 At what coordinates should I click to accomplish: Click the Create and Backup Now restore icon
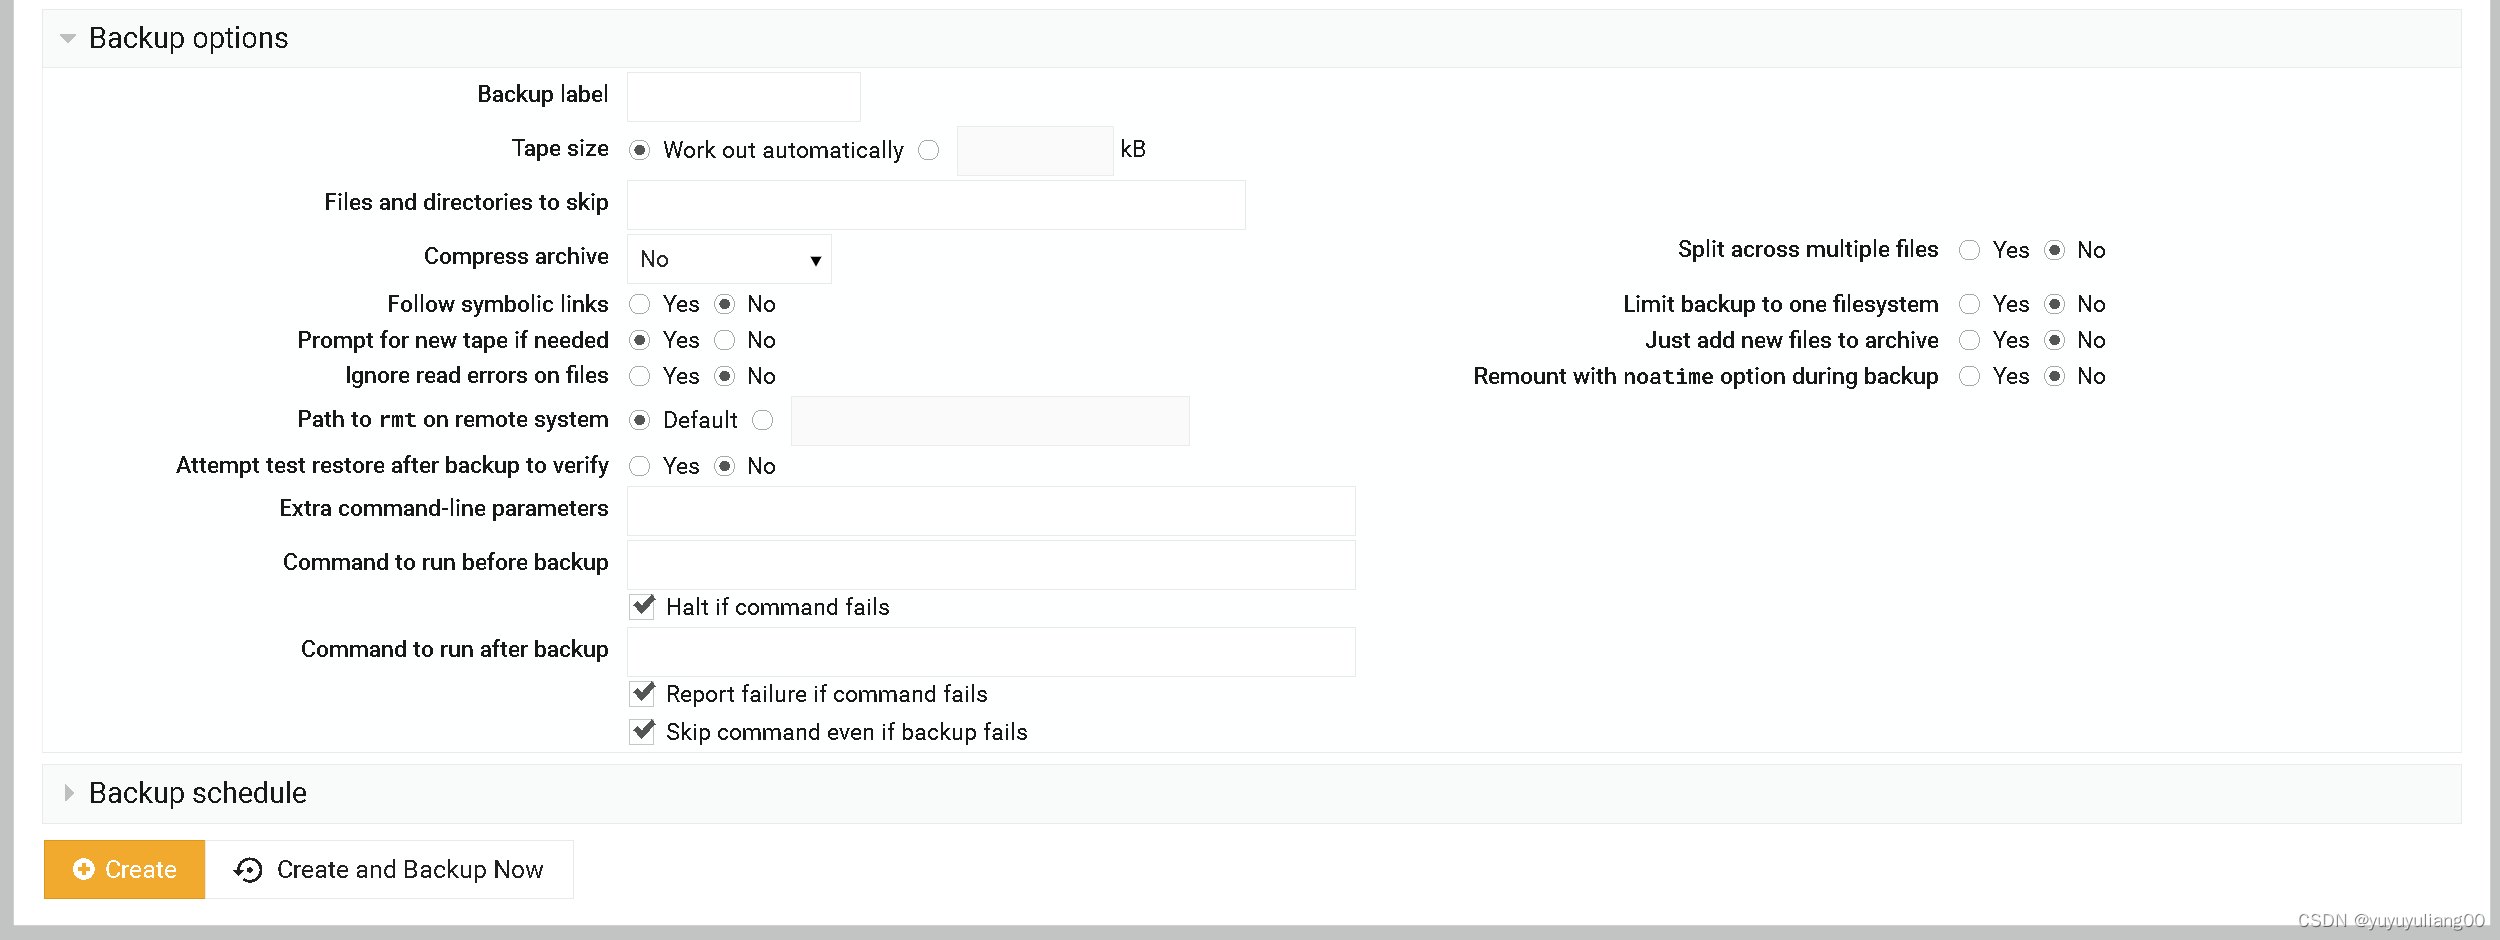point(246,869)
